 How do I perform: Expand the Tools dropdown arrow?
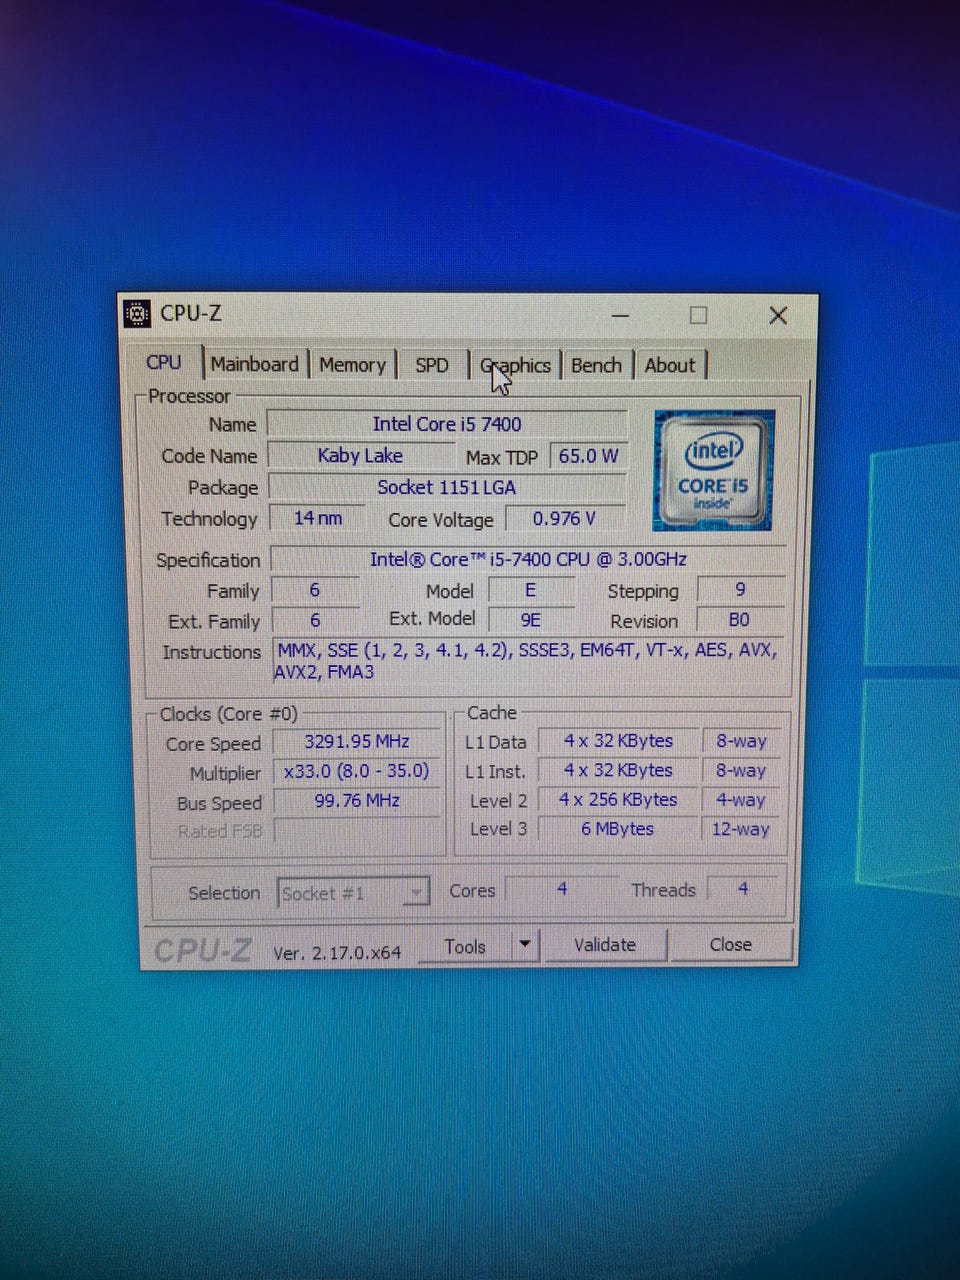coord(525,945)
